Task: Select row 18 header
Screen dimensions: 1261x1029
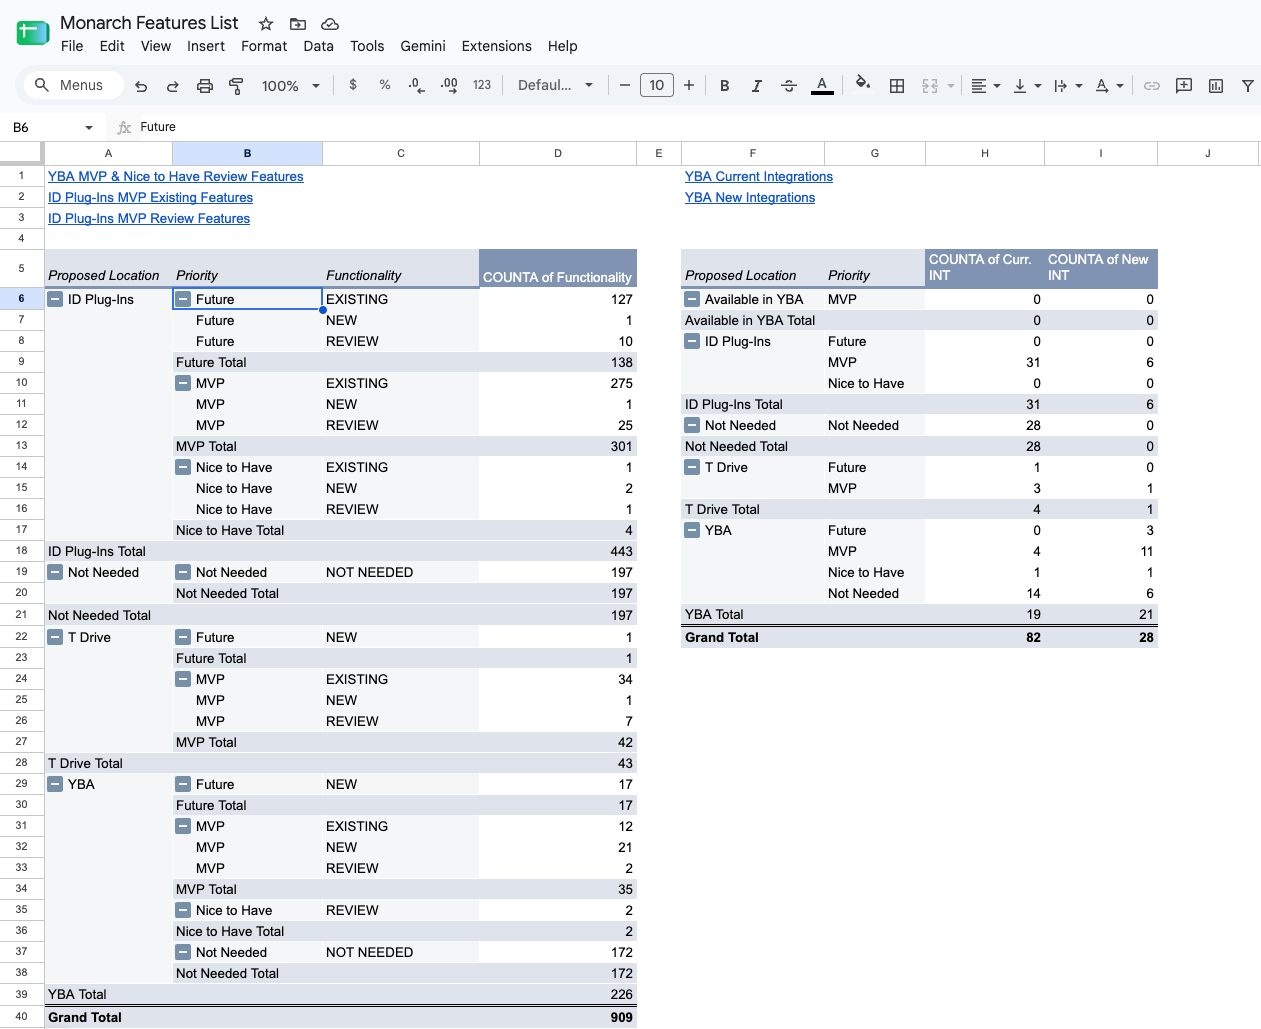Action: point(21,551)
